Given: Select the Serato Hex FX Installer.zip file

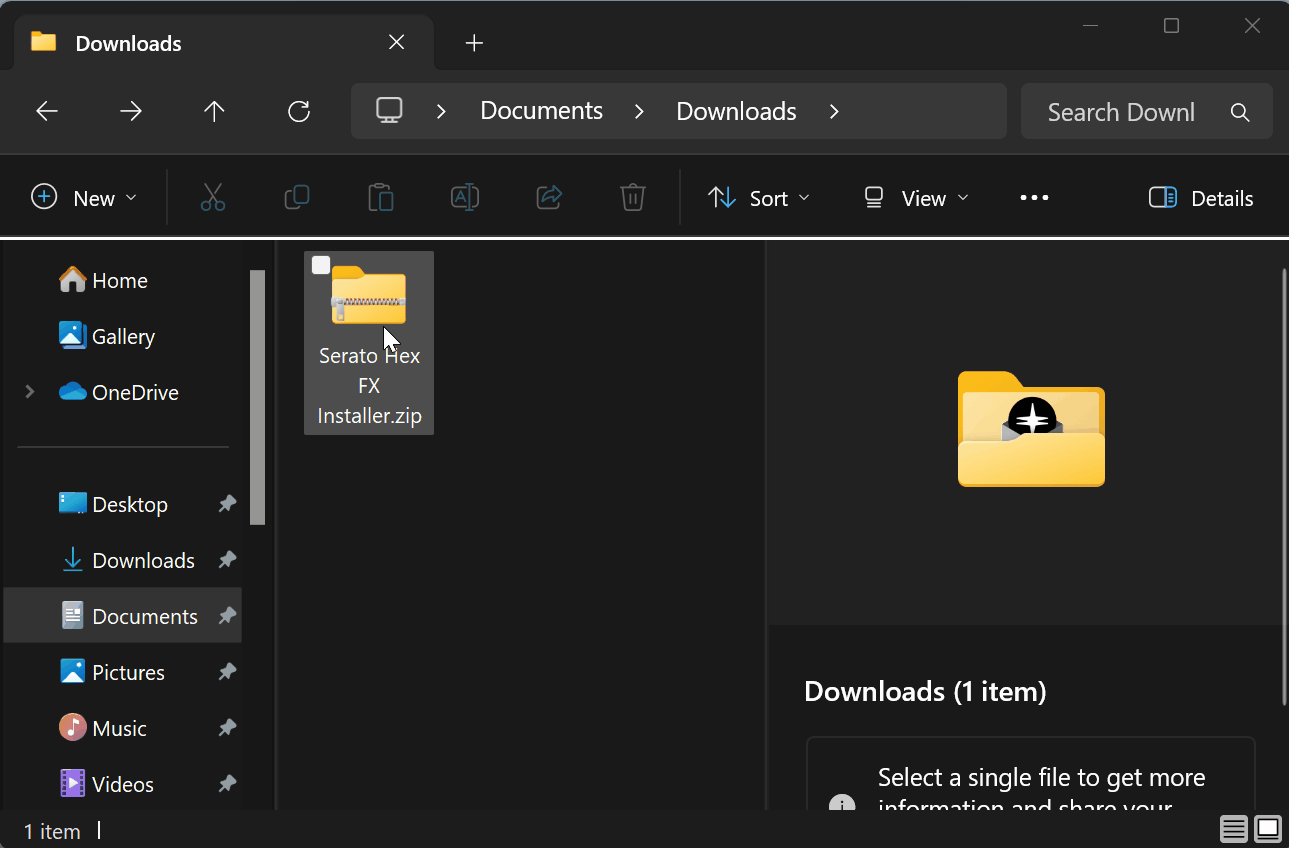Looking at the screenshot, I should point(369,343).
